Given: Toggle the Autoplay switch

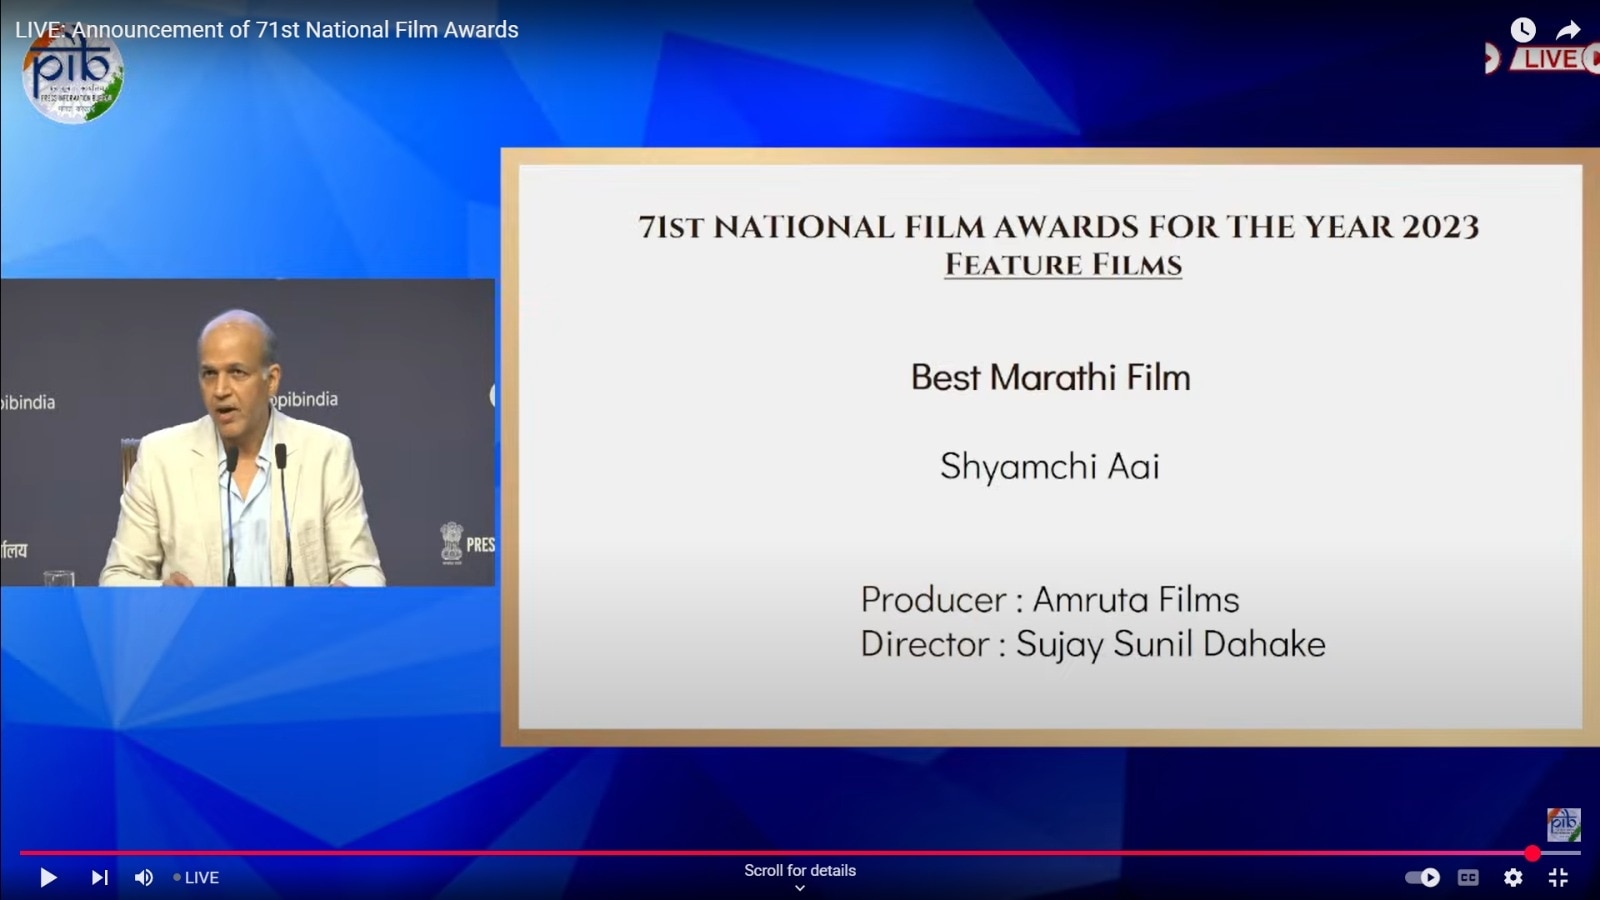Looking at the screenshot, I should point(1422,877).
